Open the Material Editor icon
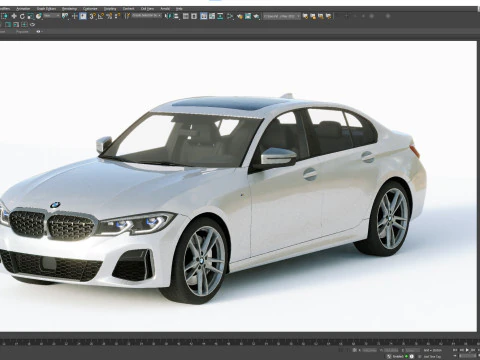Screen dimensions: 480x360 coord(230,16)
